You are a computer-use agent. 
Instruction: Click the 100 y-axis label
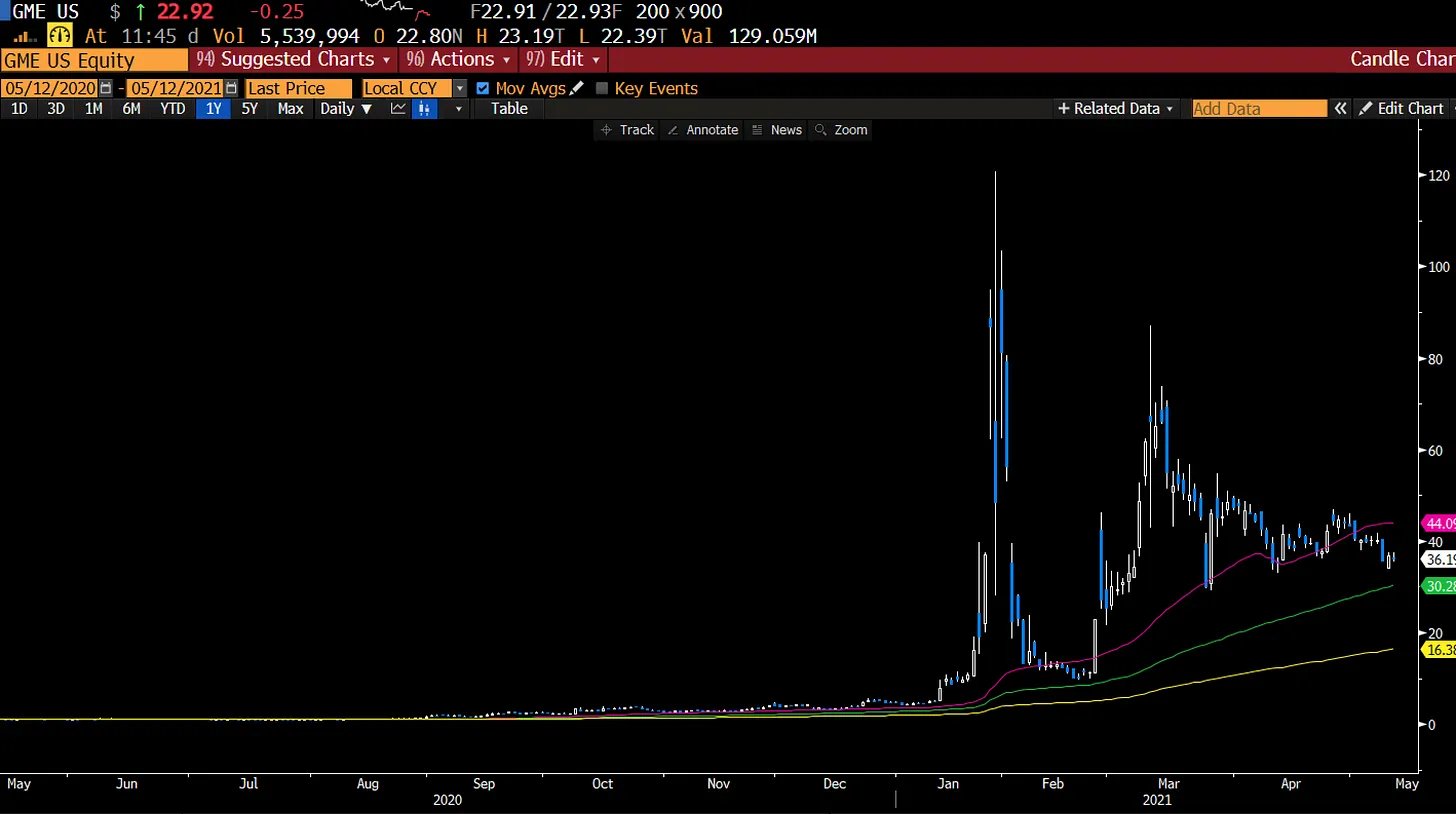click(1439, 267)
